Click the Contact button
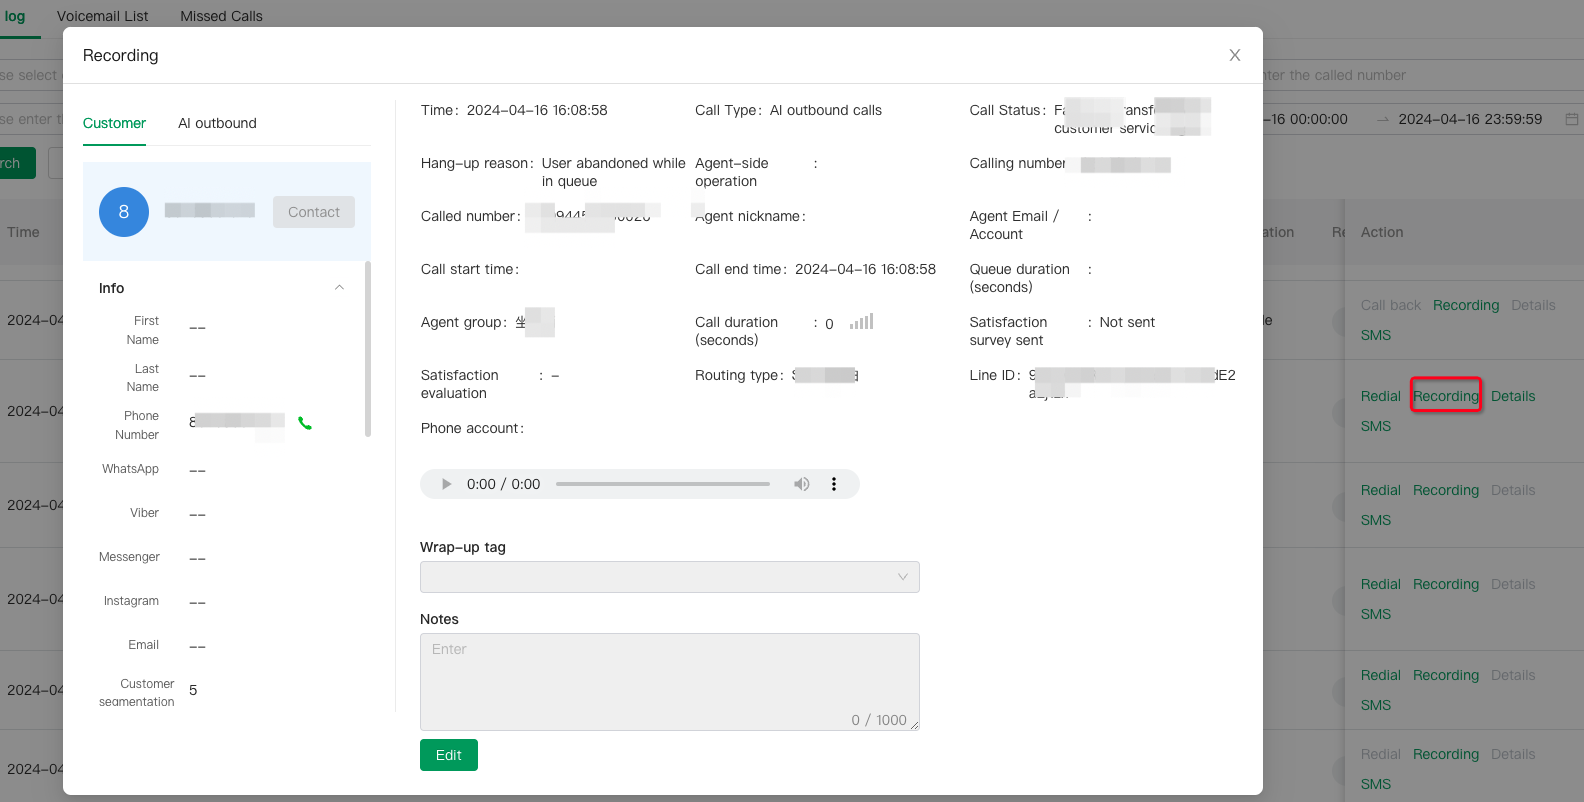The image size is (1584, 802). 314,212
